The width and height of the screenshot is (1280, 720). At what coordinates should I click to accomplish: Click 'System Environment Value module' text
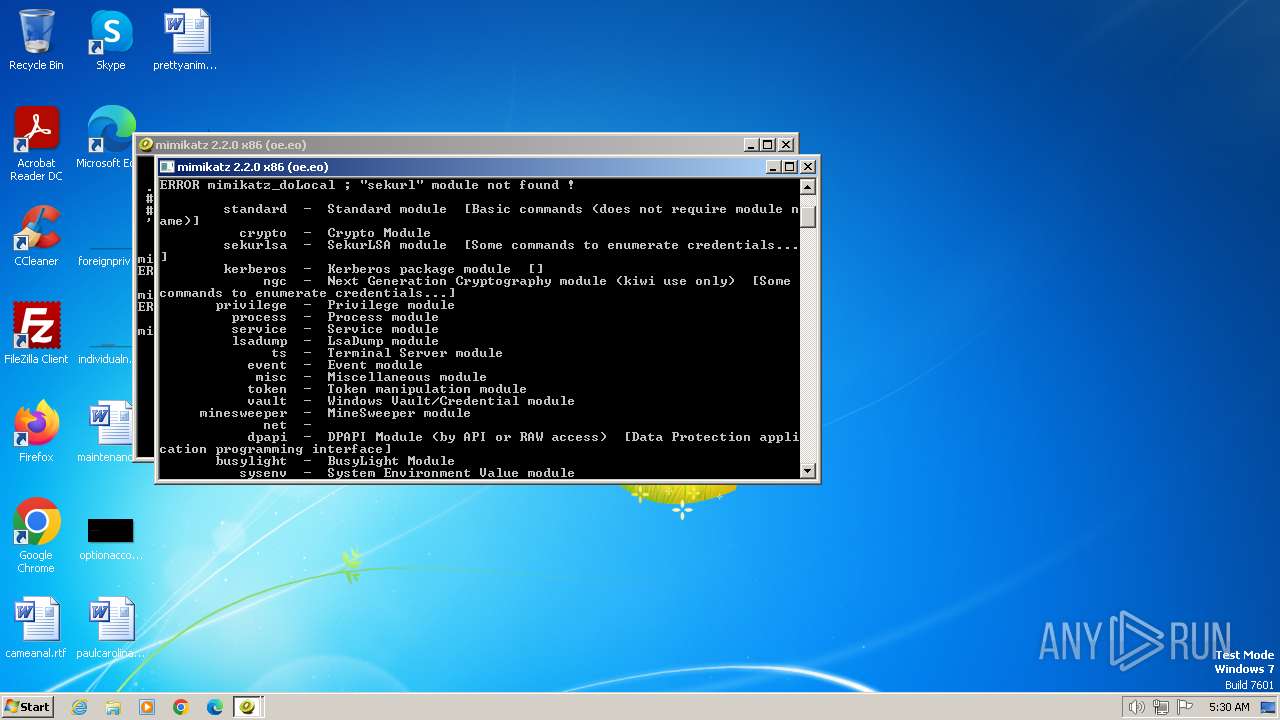(x=451, y=473)
